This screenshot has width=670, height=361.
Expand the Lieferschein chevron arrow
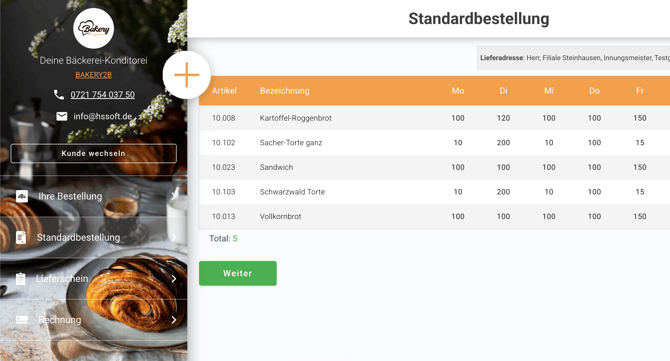173,279
